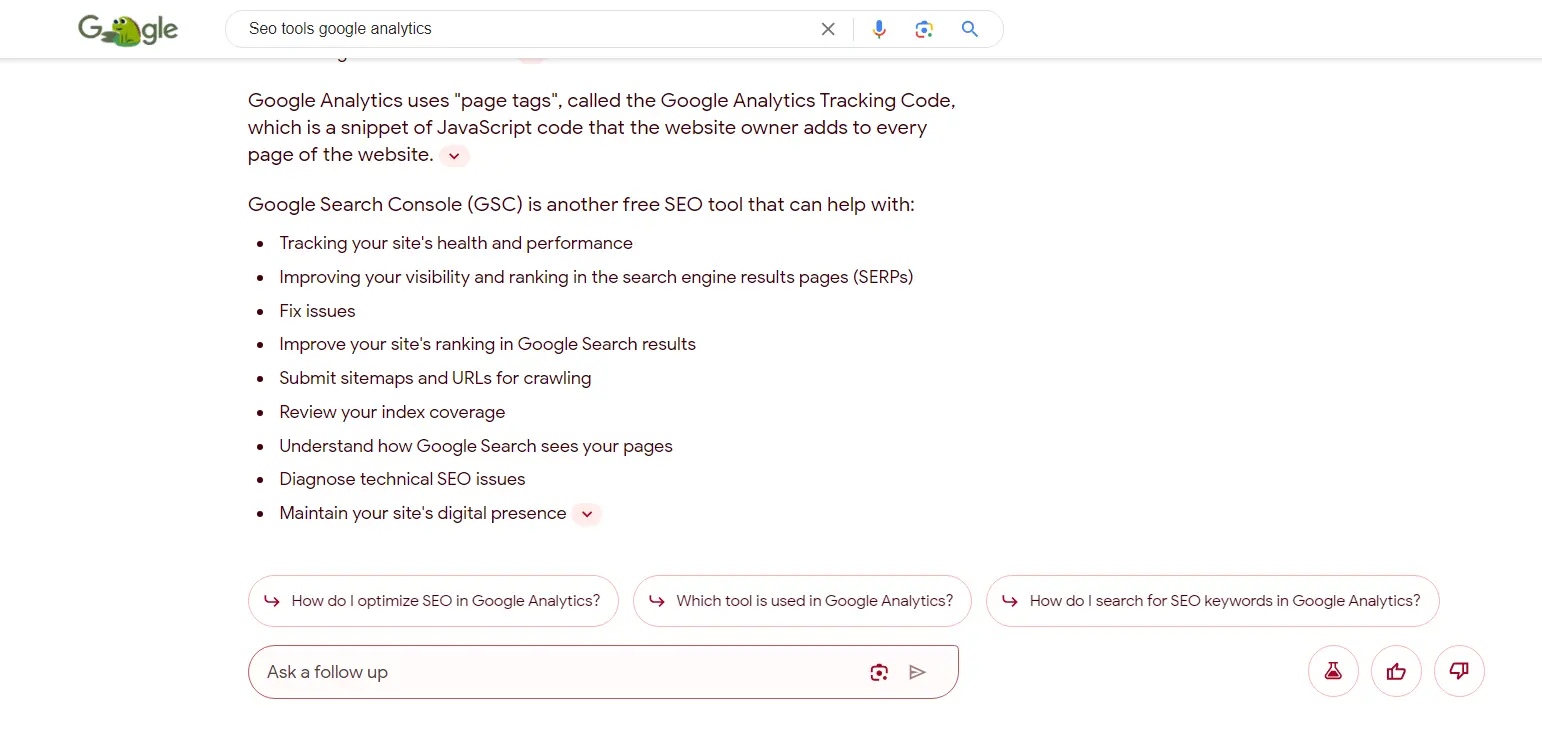Click the top search box text

(340, 29)
